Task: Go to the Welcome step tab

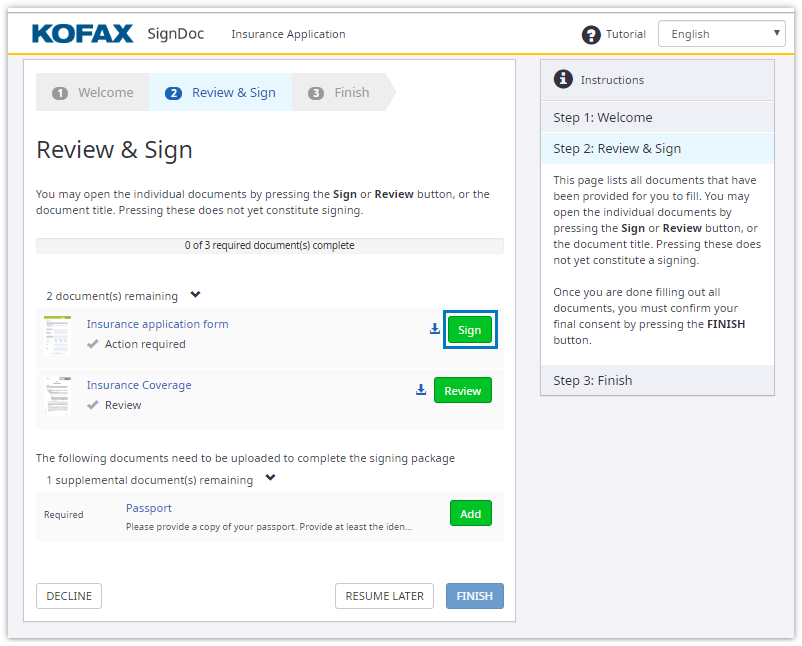Action: coord(93,93)
